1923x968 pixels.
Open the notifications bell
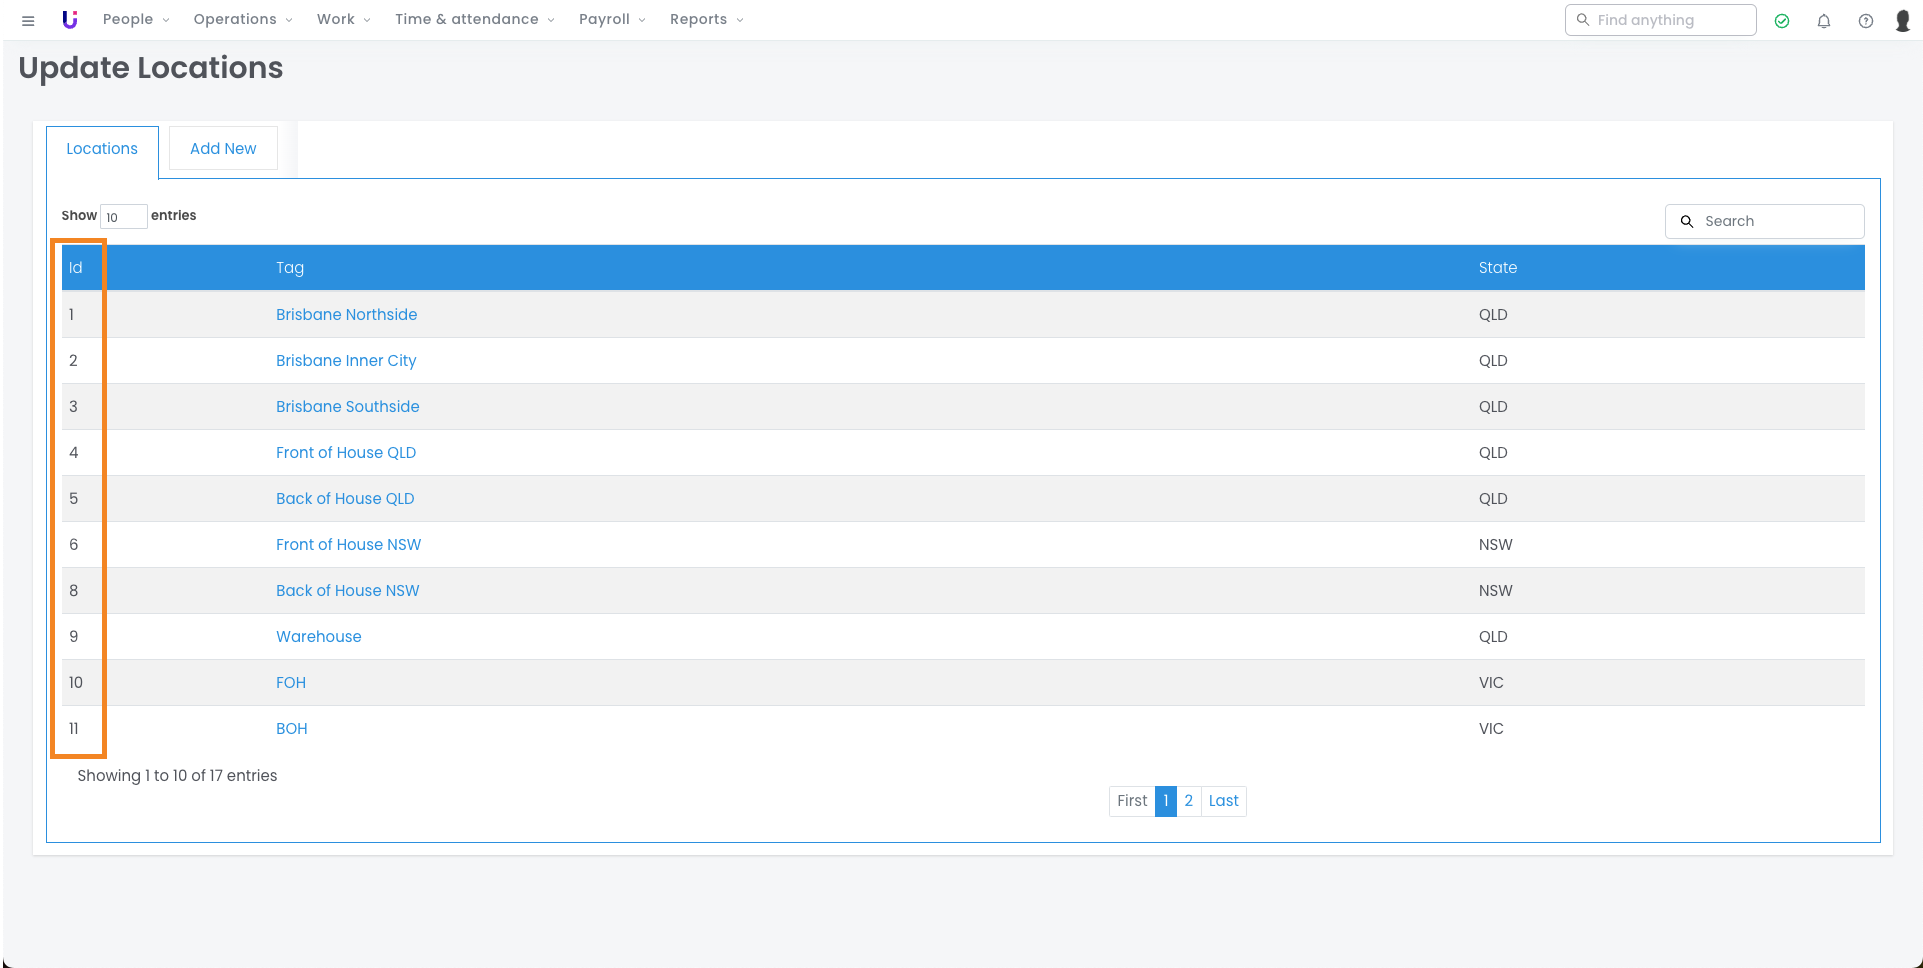pos(1824,21)
